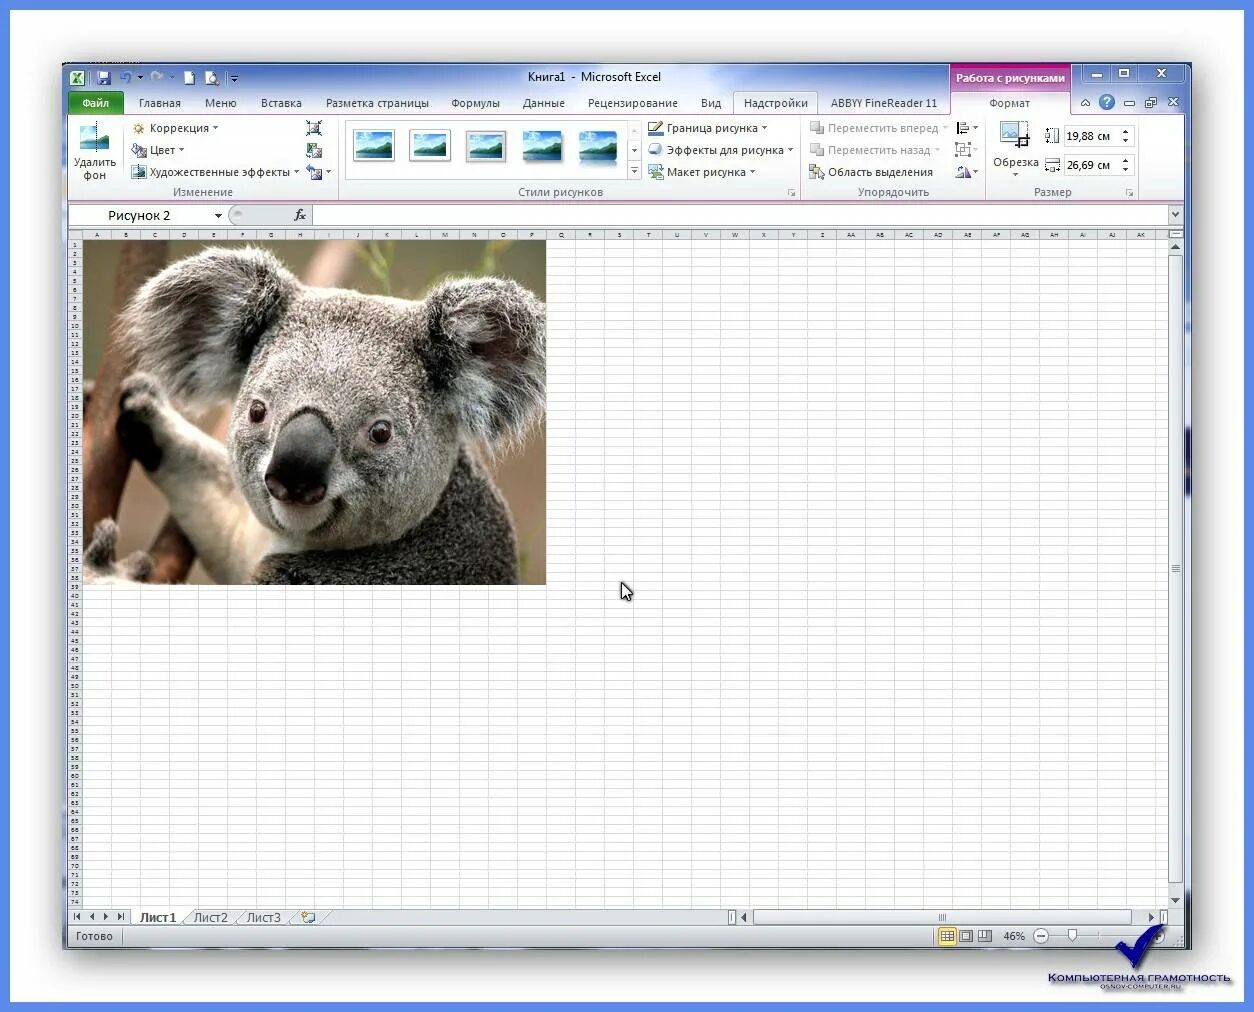Switch to the Разметка страницы tab
The width and height of the screenshot is (1254, 1012).
[377, 103]
